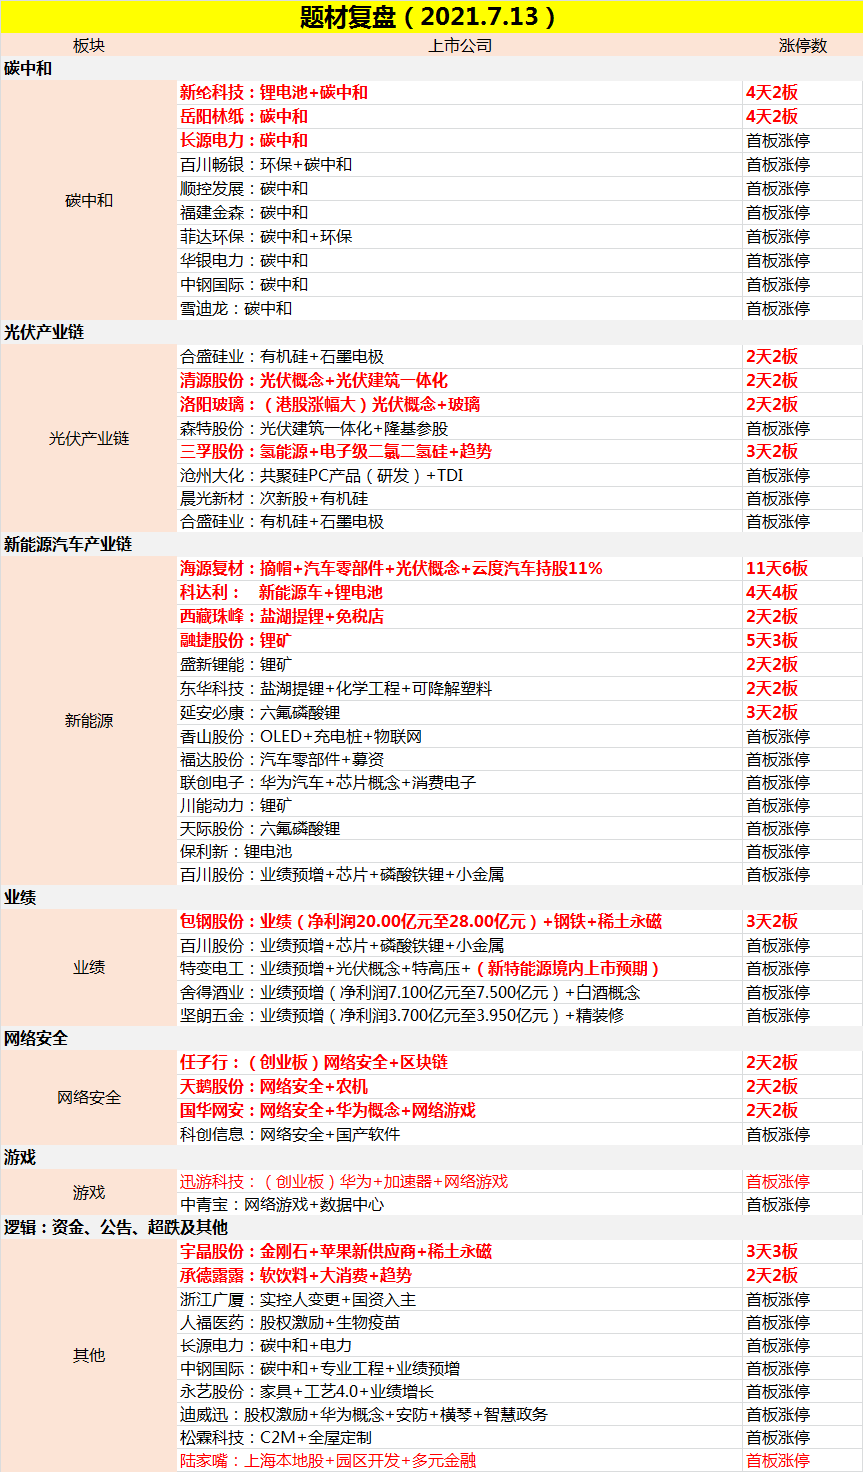Select the 坚朗五金 业绩预增 精装修 row
The image size is (863, 1472).
point(402,1015)
